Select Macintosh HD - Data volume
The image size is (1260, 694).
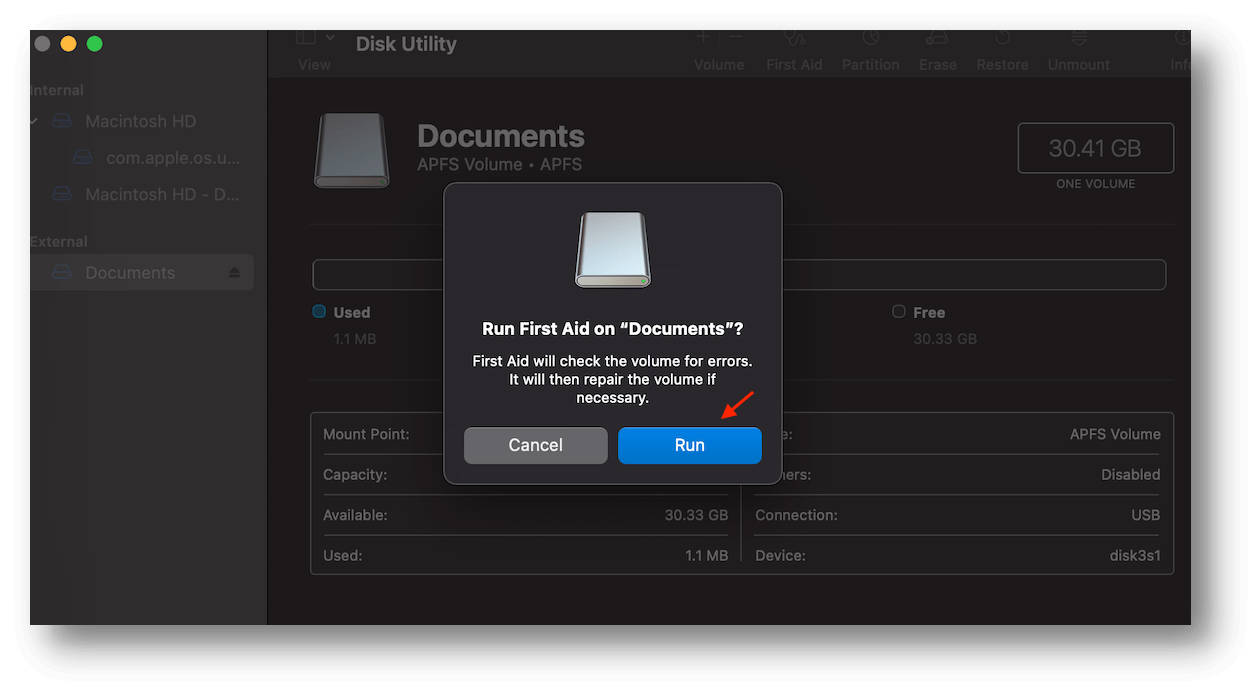(x=162, y=194)
